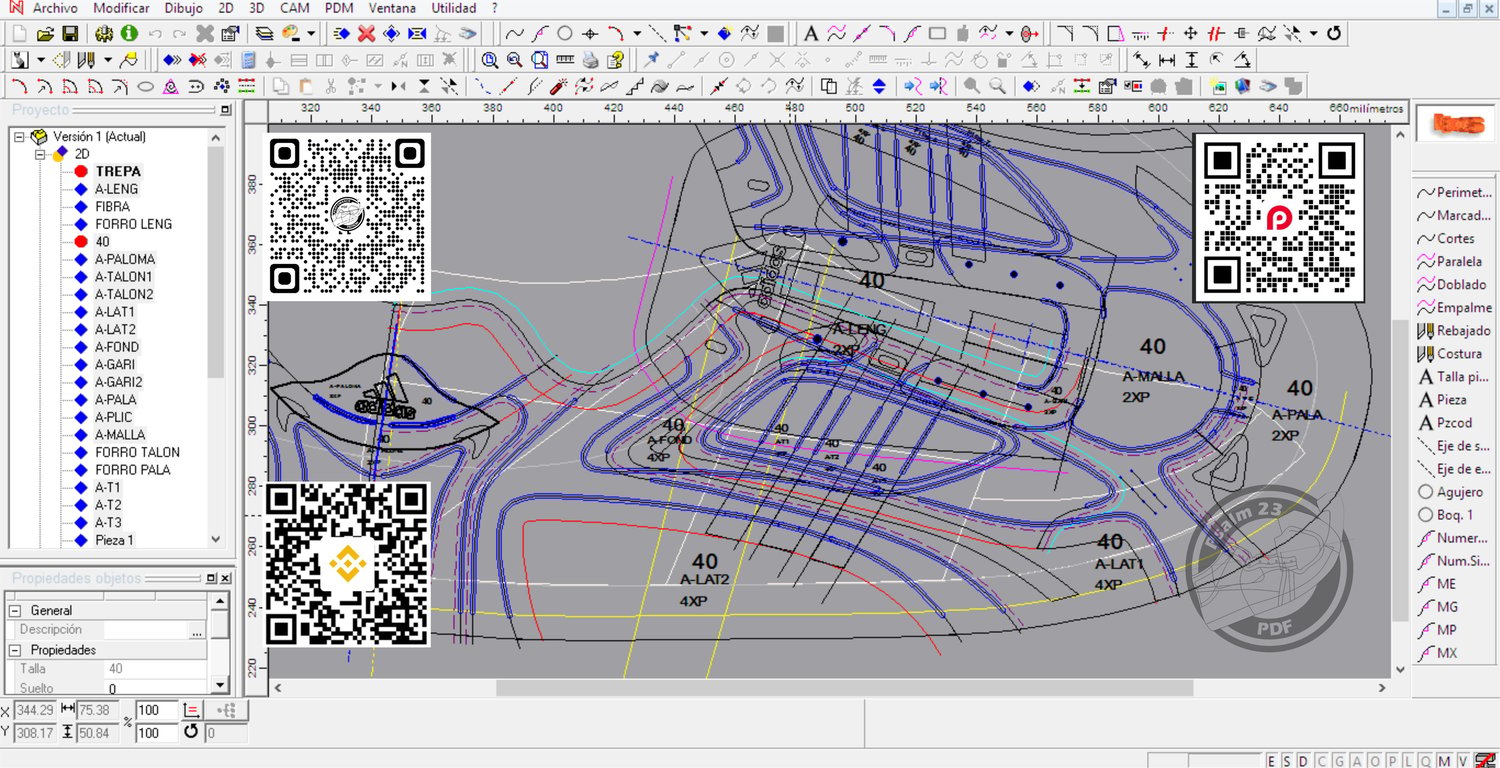Collapse the Versión 1 (Actual) tree node
The width and height of the screenshot is (1500, 768).
click(x=20, y=137)
